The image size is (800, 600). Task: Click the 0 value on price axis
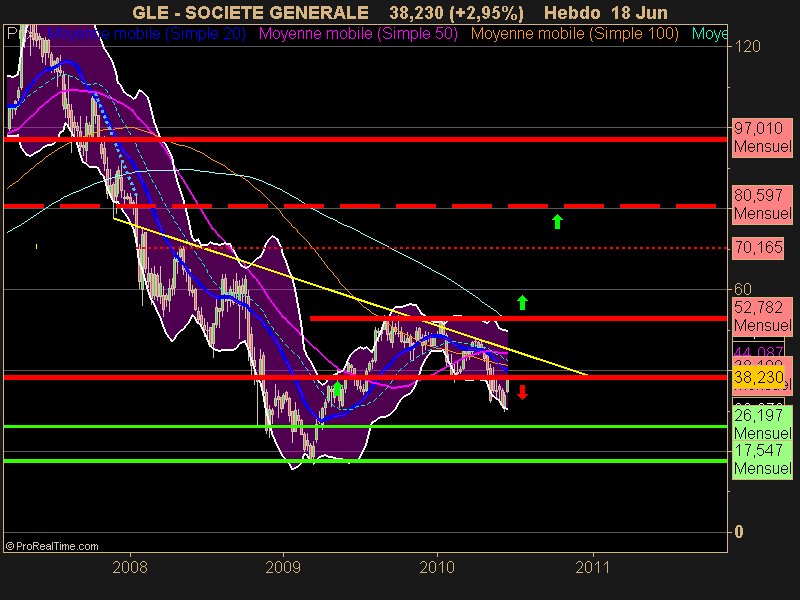tap(738, 532)
